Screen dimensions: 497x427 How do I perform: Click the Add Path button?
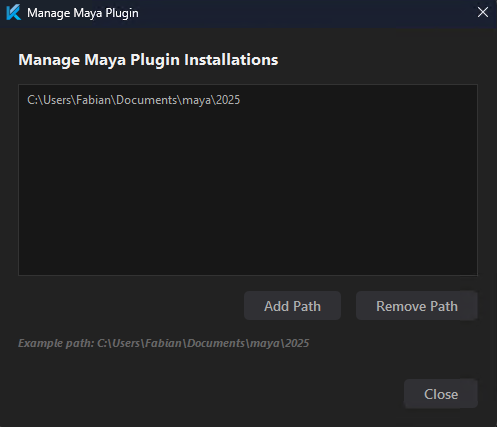[x=292, y=306]
